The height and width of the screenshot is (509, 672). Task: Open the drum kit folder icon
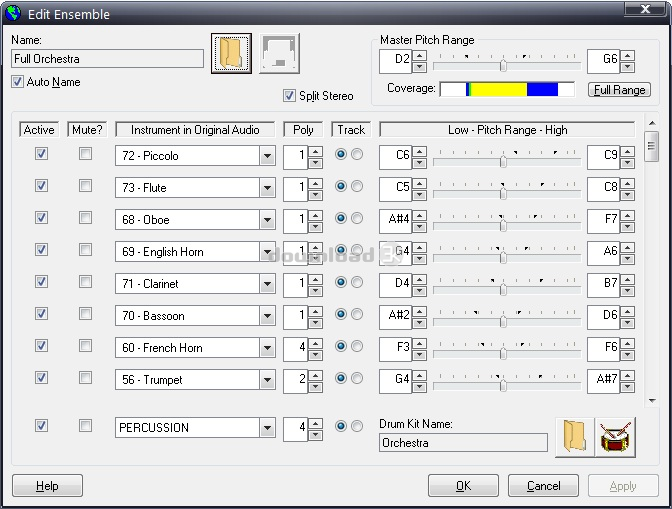(x=572, y=437)
